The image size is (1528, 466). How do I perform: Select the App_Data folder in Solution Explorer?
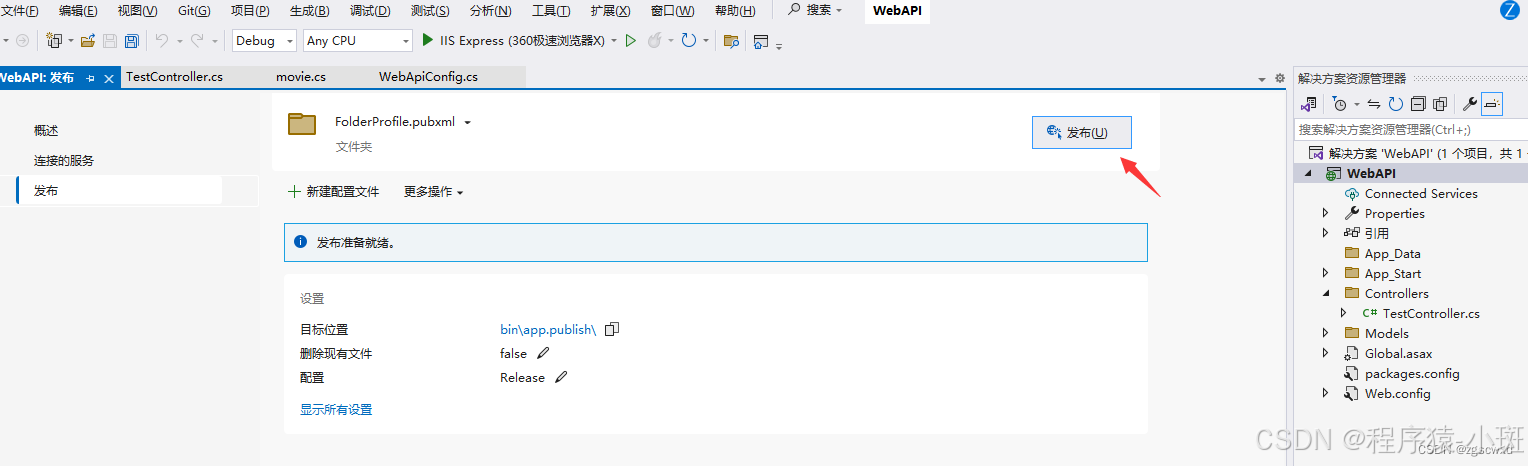coord(1392,253)
